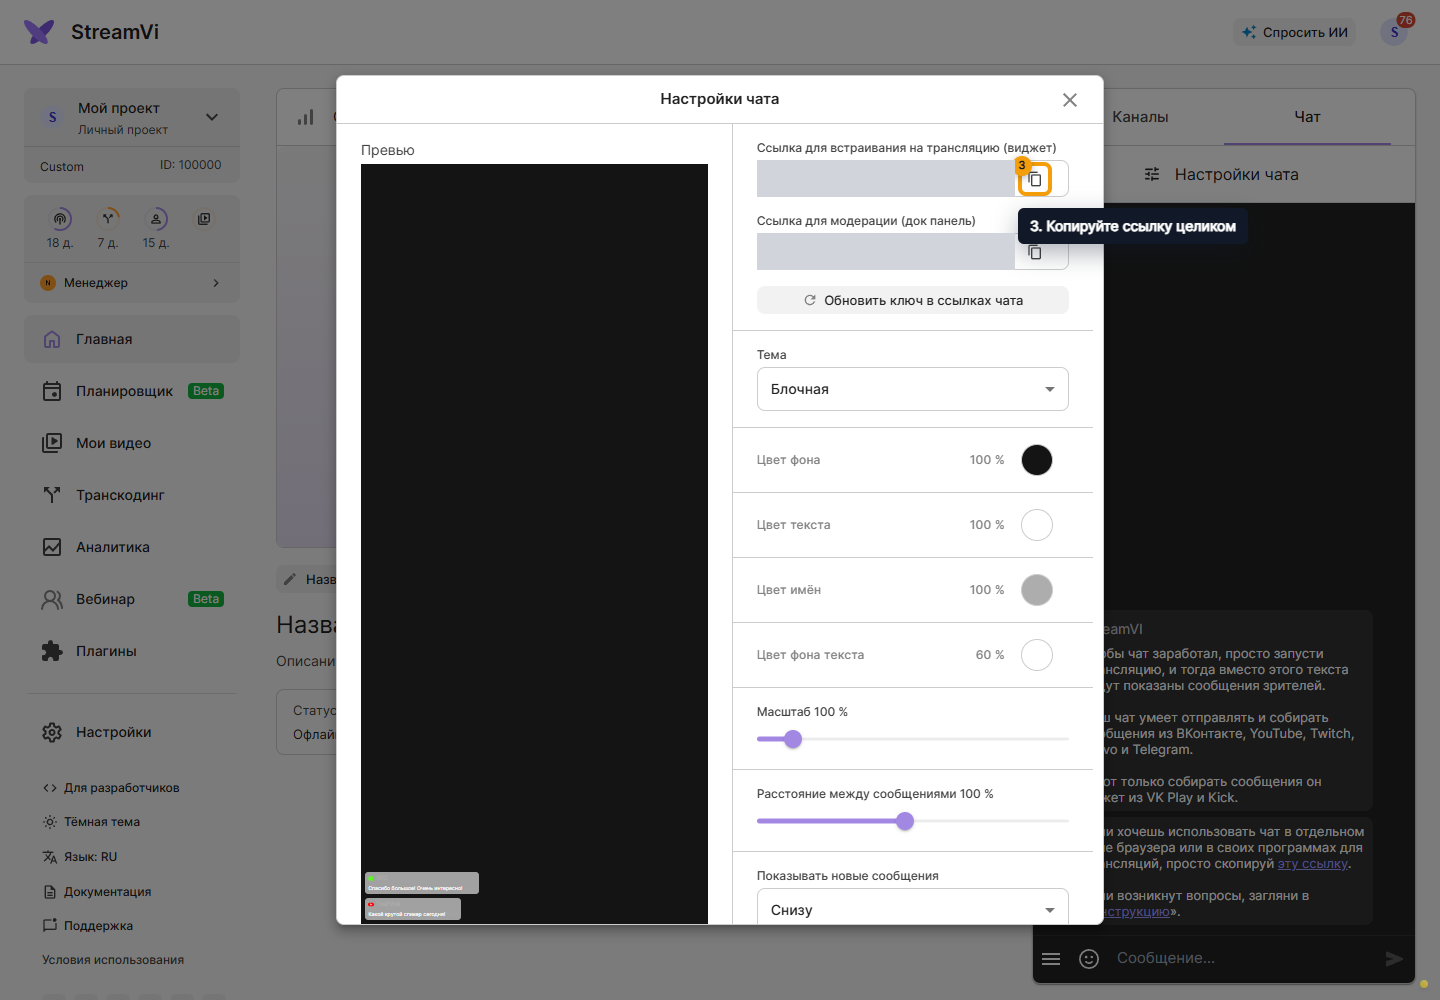Click the Масштаб slider handle
The width and height of the screenshot is (1440, 1000).
click(x=793, y=739)
